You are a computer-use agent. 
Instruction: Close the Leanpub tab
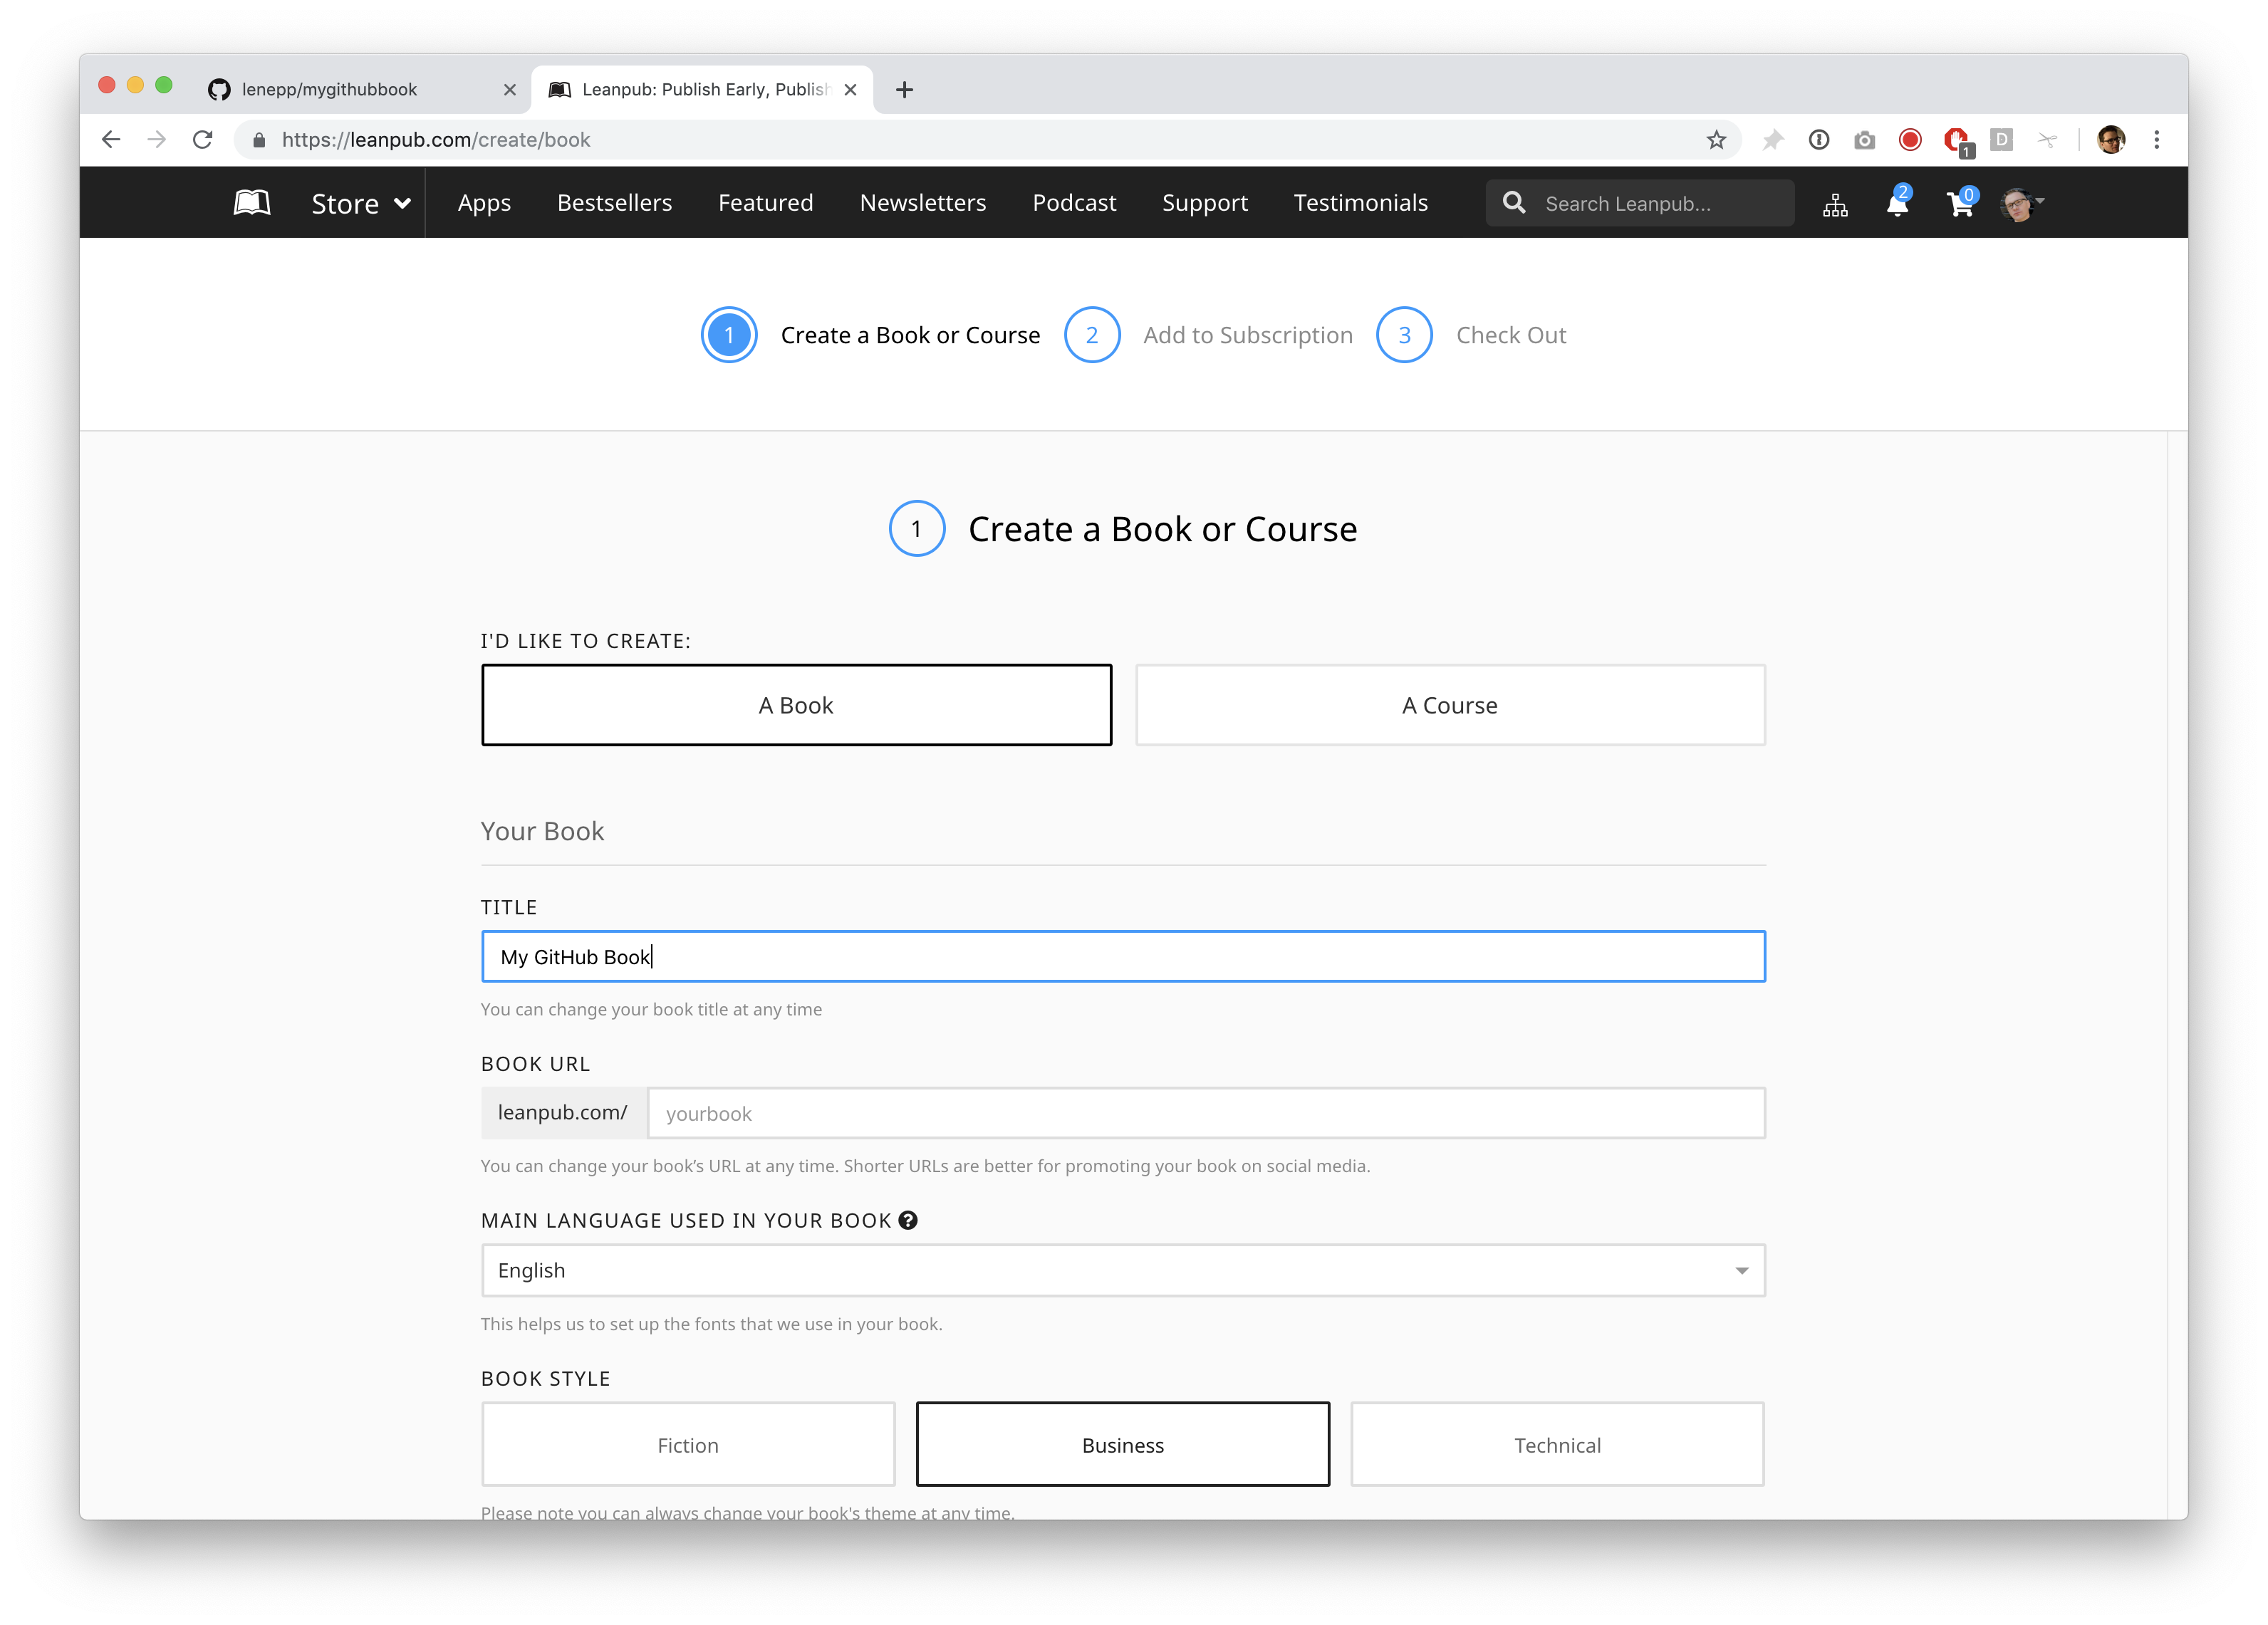coord(850,90)
